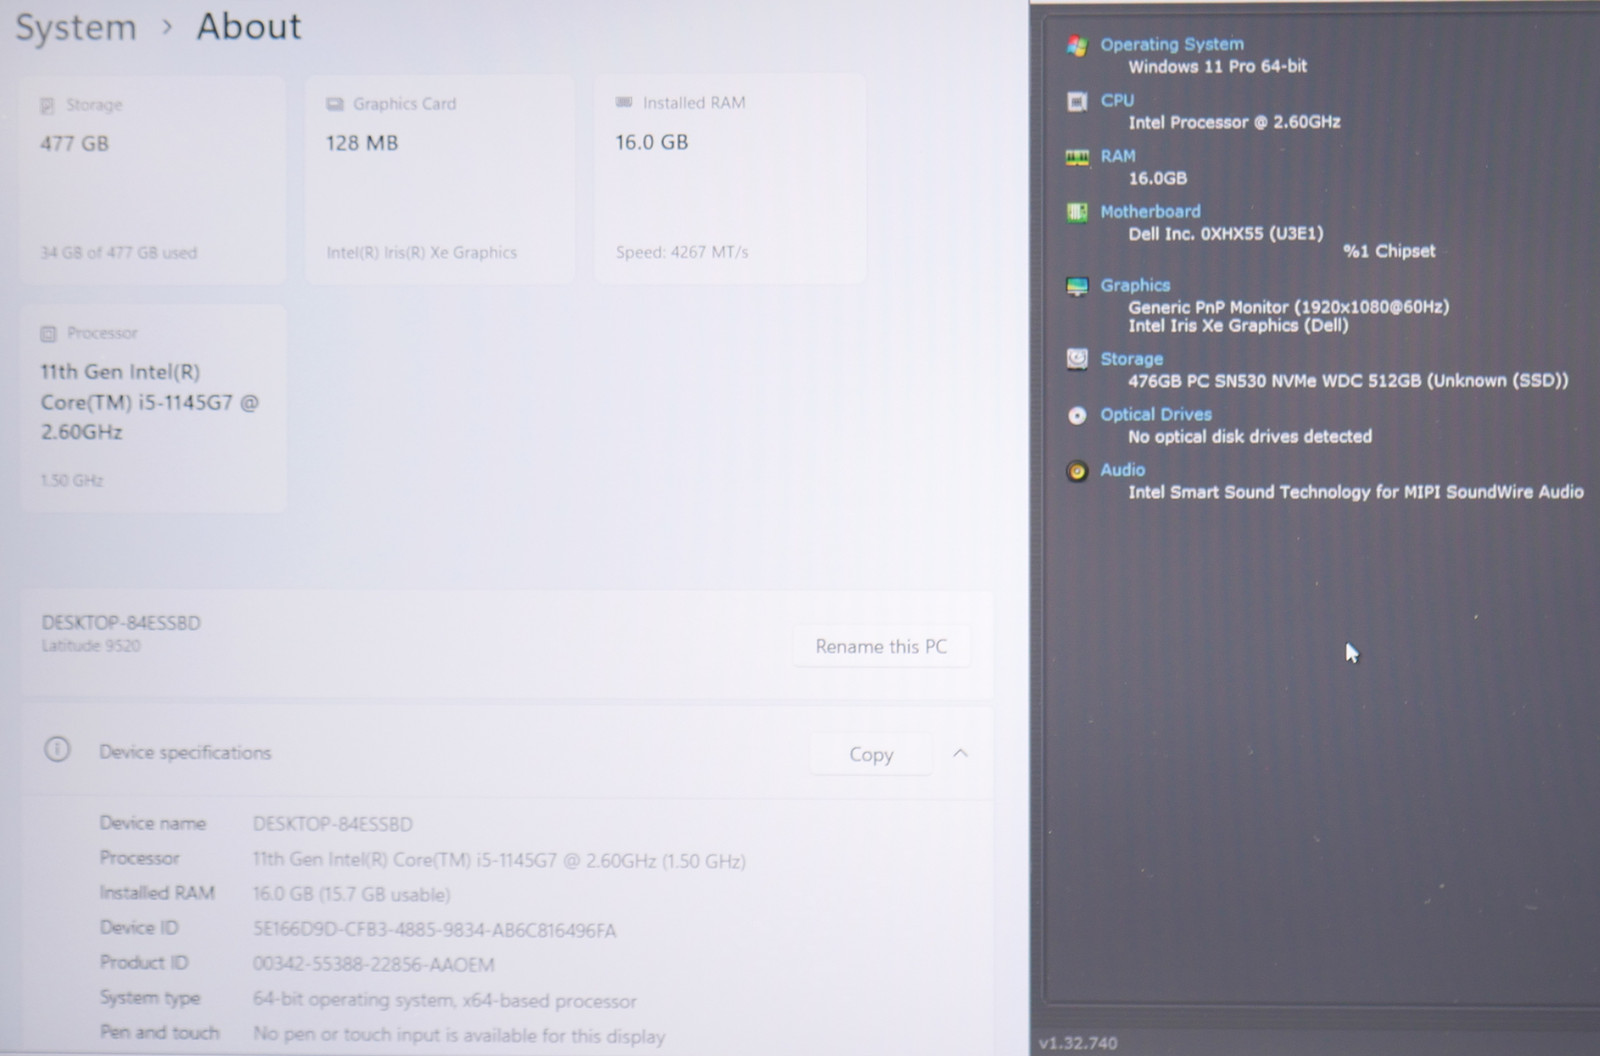Collapse the Device specifications section chevron
The image size is (1600, 1056).
[x=960, y=753]
